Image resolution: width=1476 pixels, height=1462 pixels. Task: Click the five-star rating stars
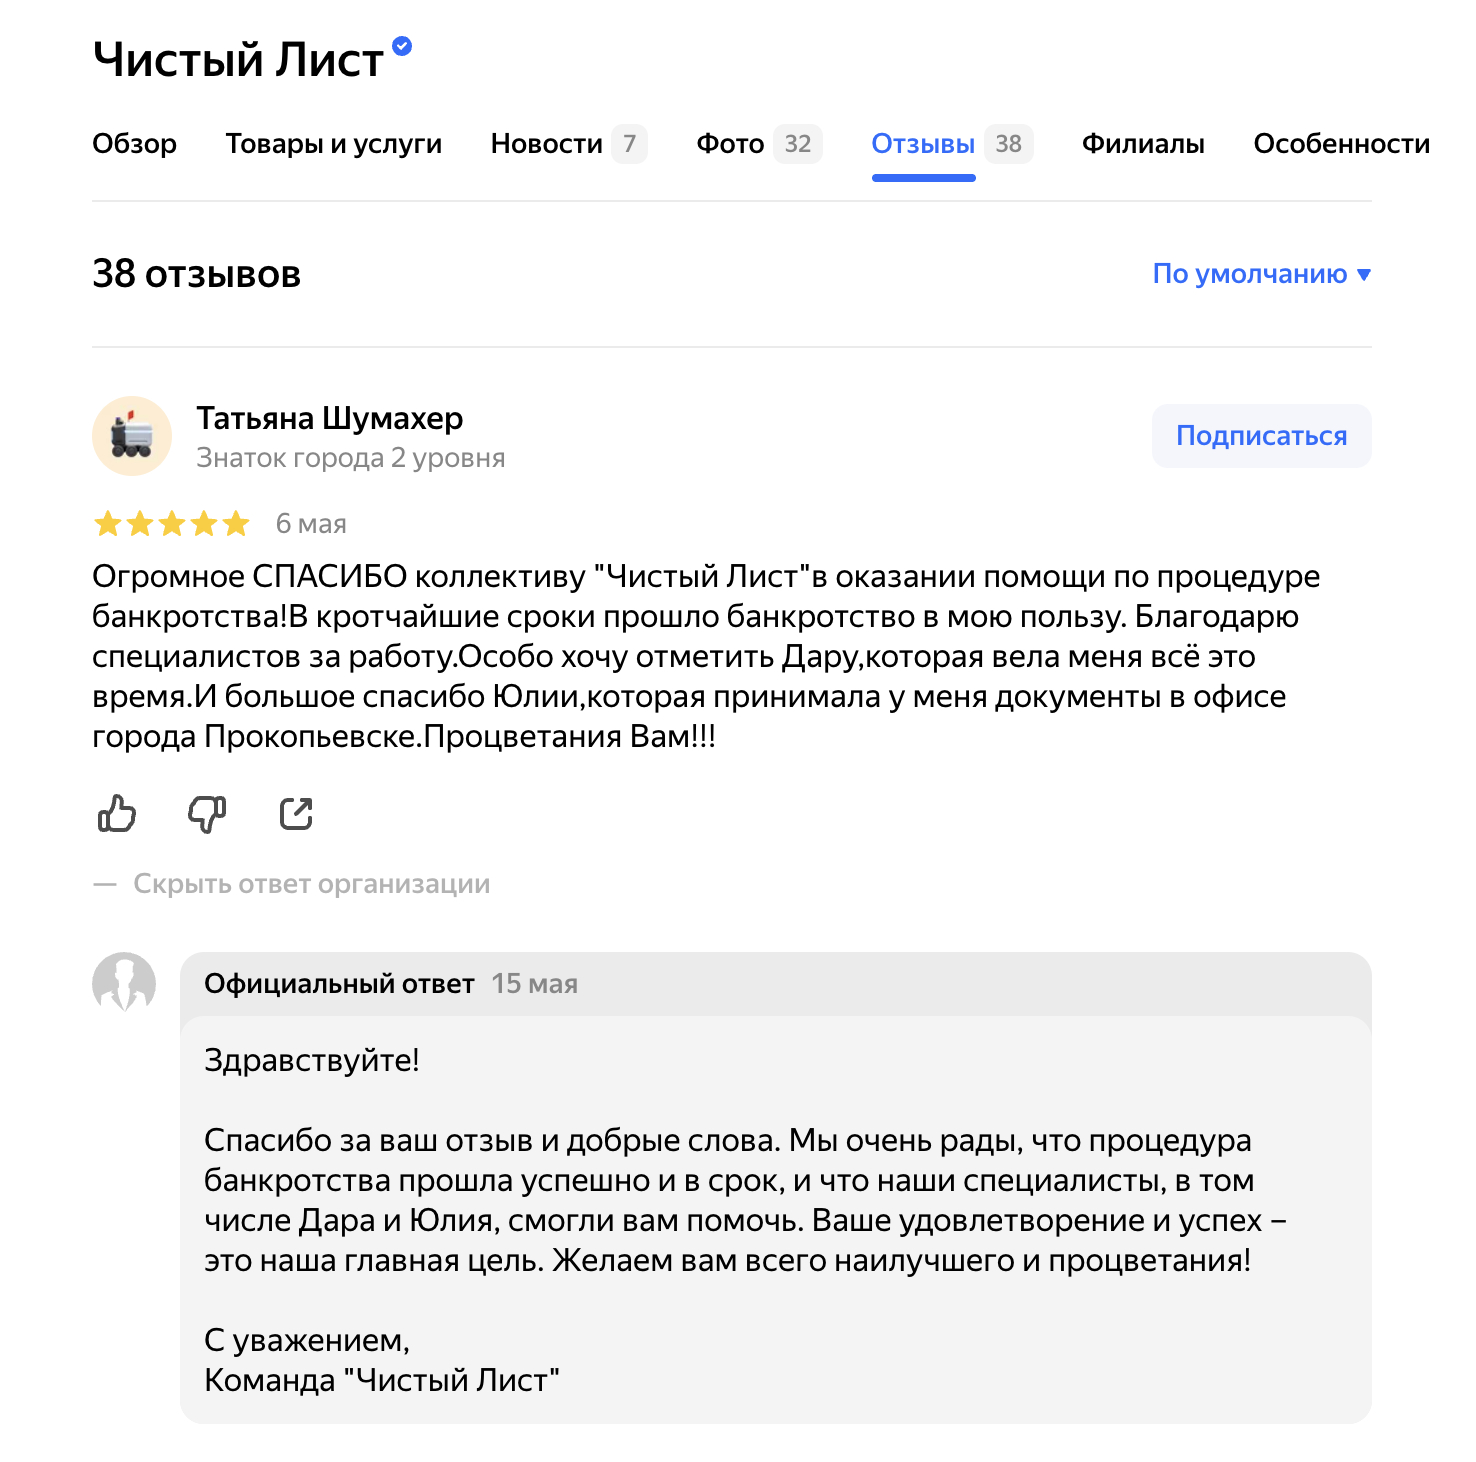pos(171,524)
